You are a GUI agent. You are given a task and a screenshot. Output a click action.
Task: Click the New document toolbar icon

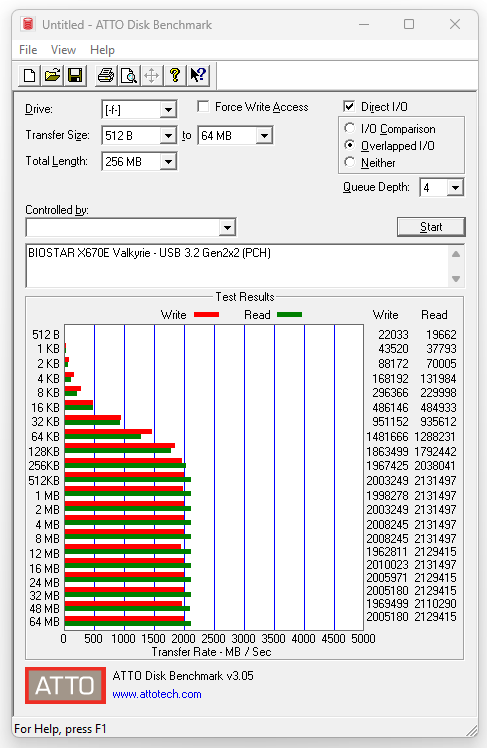(x=30, y=75)
